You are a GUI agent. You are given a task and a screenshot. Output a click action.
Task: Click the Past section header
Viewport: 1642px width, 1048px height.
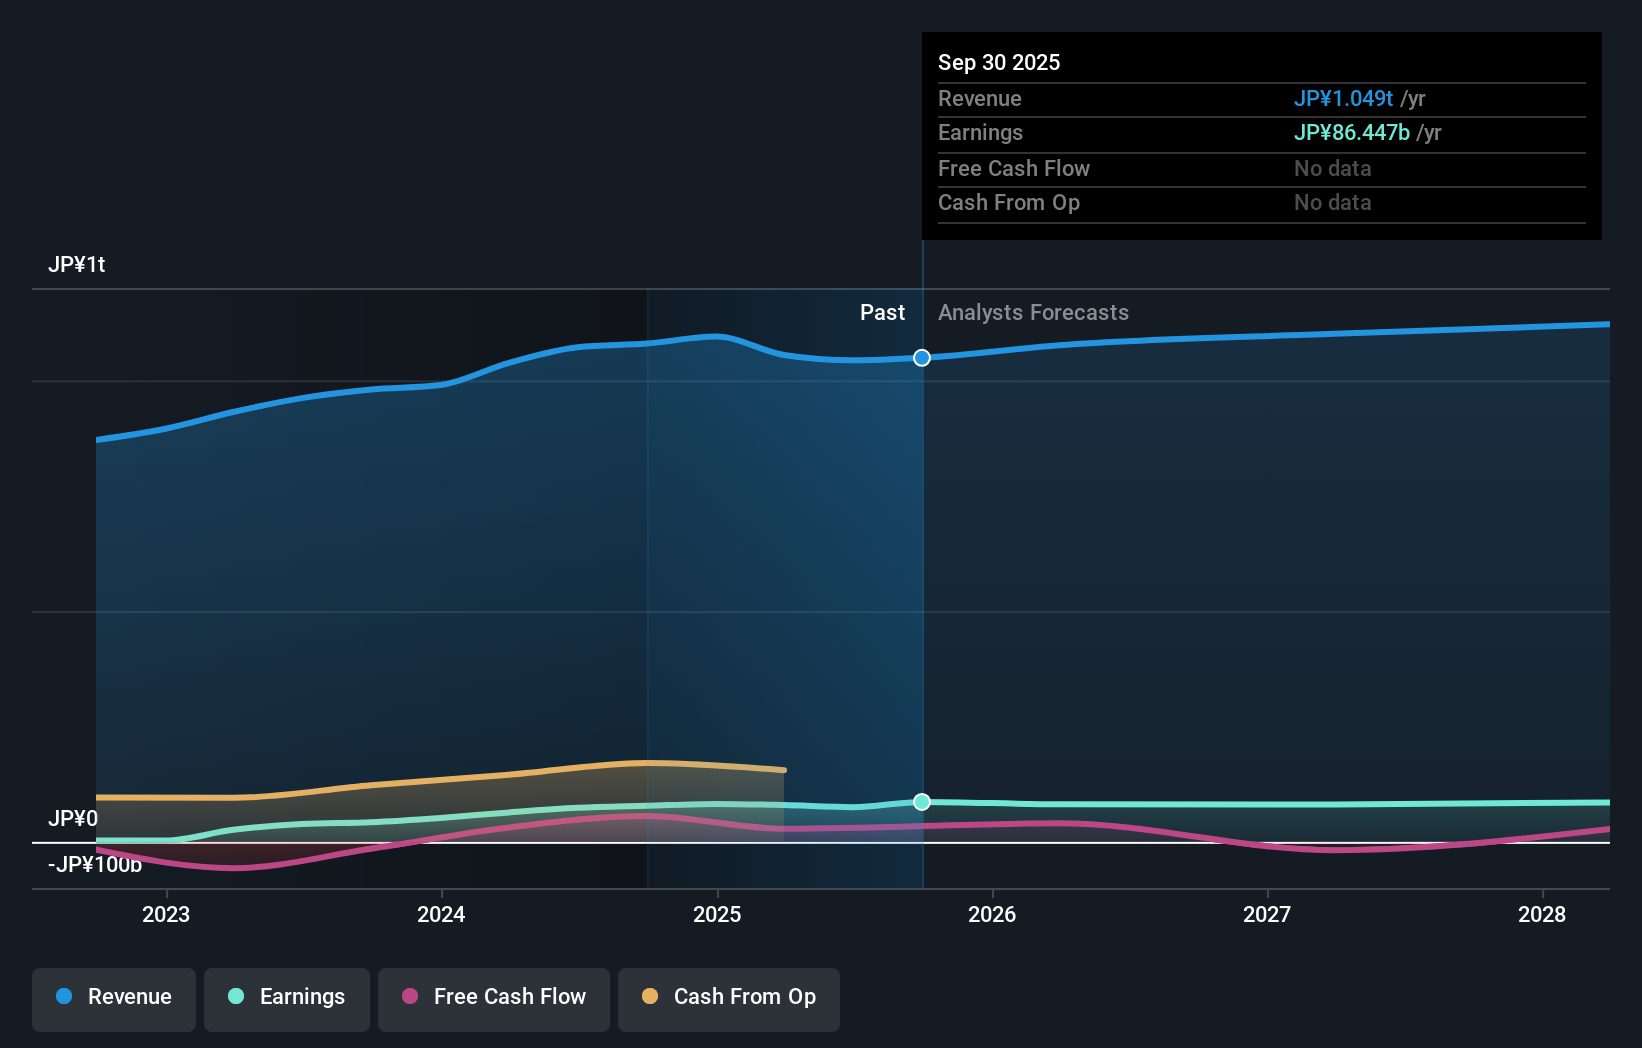(x=882, y=312)
